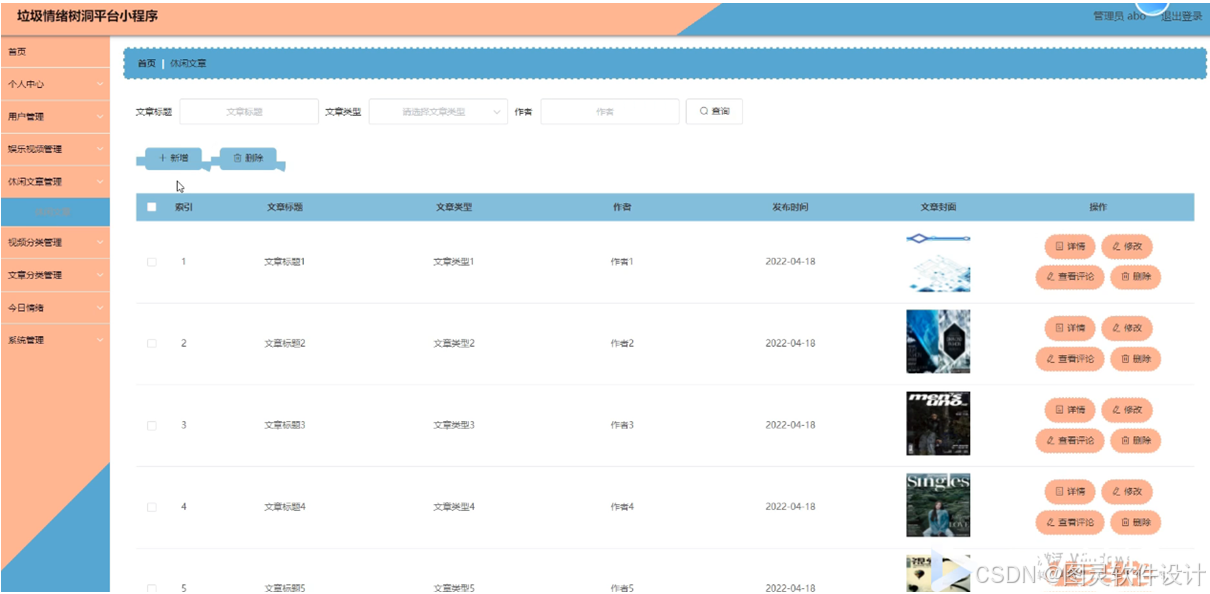Viewport: 1210px width, 594px height.
Task: Click the 查询 search button
Action: tap(714, 111)
